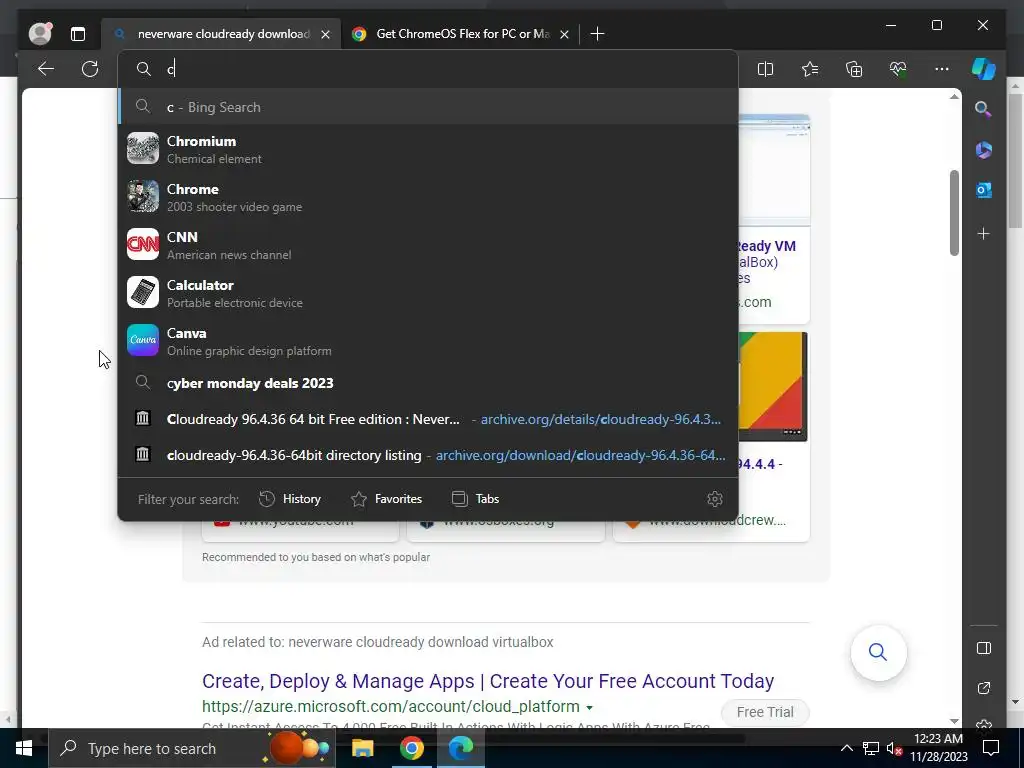This screenshot has height=768, width=1024.
Task: Show hidden system tray icons
Action: (x=846, y=748)
